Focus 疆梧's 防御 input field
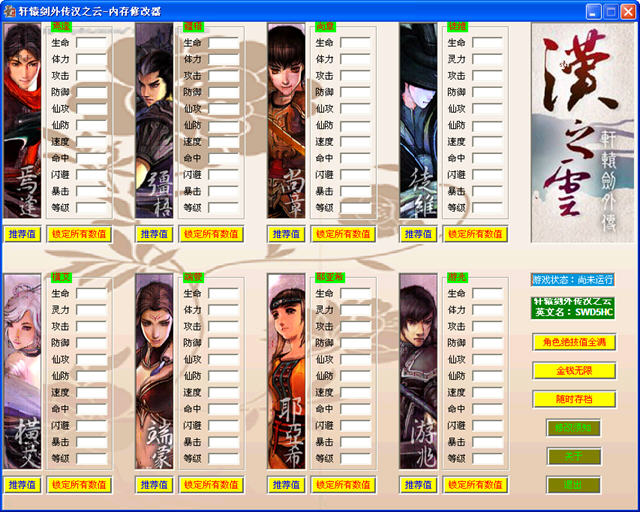Screen dimensions: 640x512 point(224,92)
